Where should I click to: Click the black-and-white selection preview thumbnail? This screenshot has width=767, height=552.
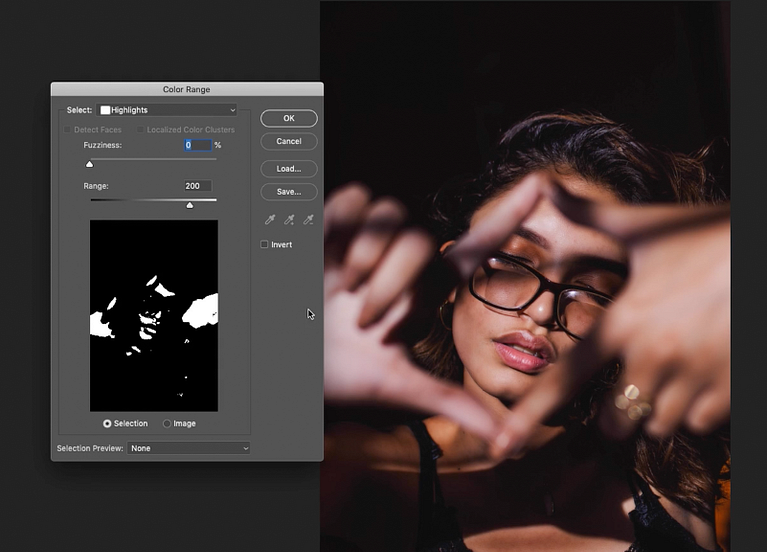point(154,316)
